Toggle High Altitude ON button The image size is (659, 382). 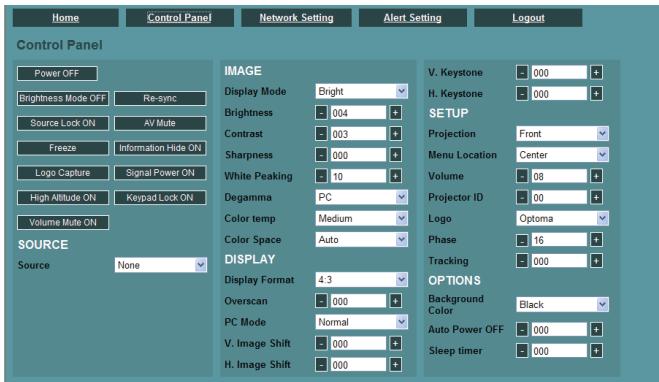[63, 198]
